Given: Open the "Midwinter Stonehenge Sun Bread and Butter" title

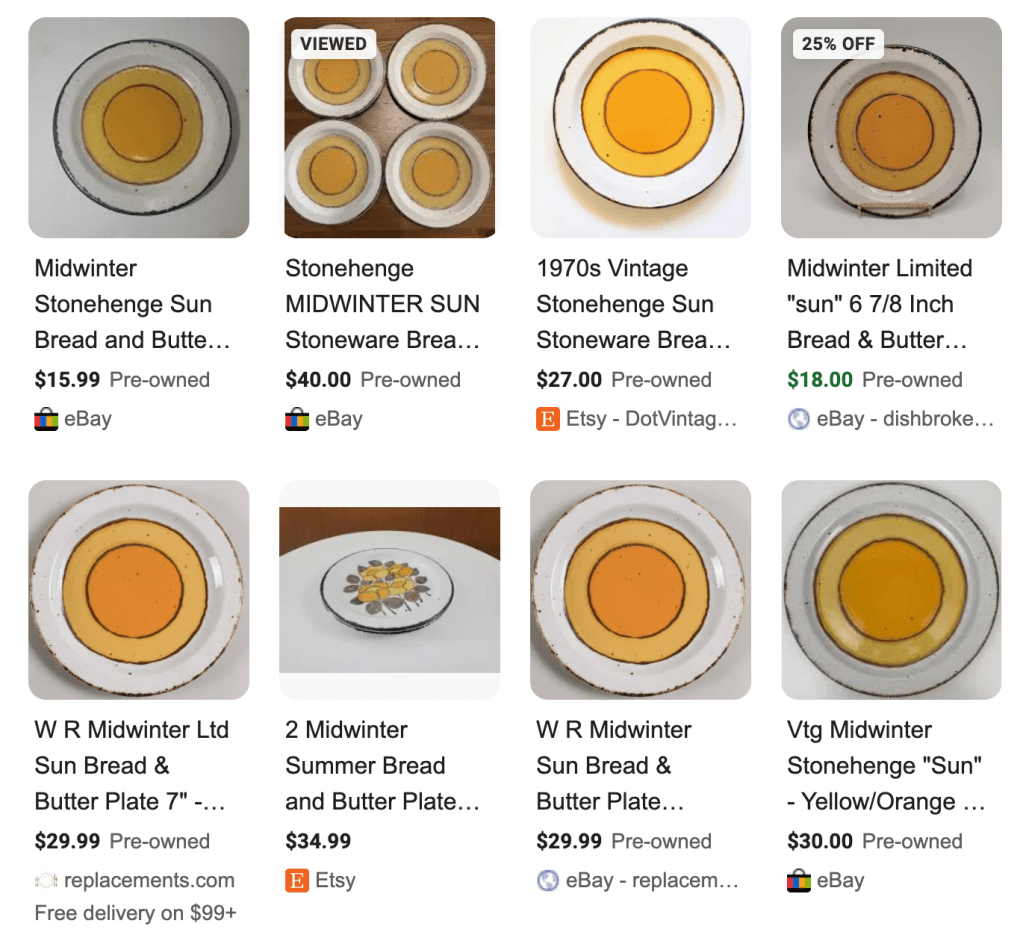Looking at the screenshot, I should point(132,304).
